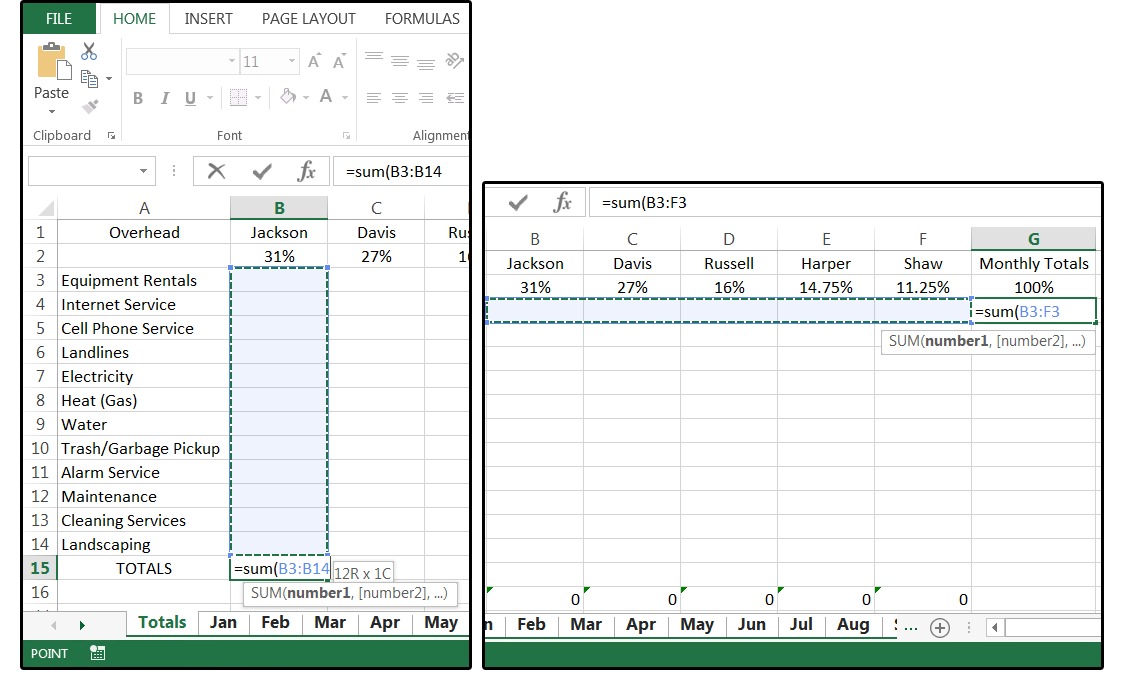
Task: Cancel formula entry with X icon
Action: click(x=216, y=171)
